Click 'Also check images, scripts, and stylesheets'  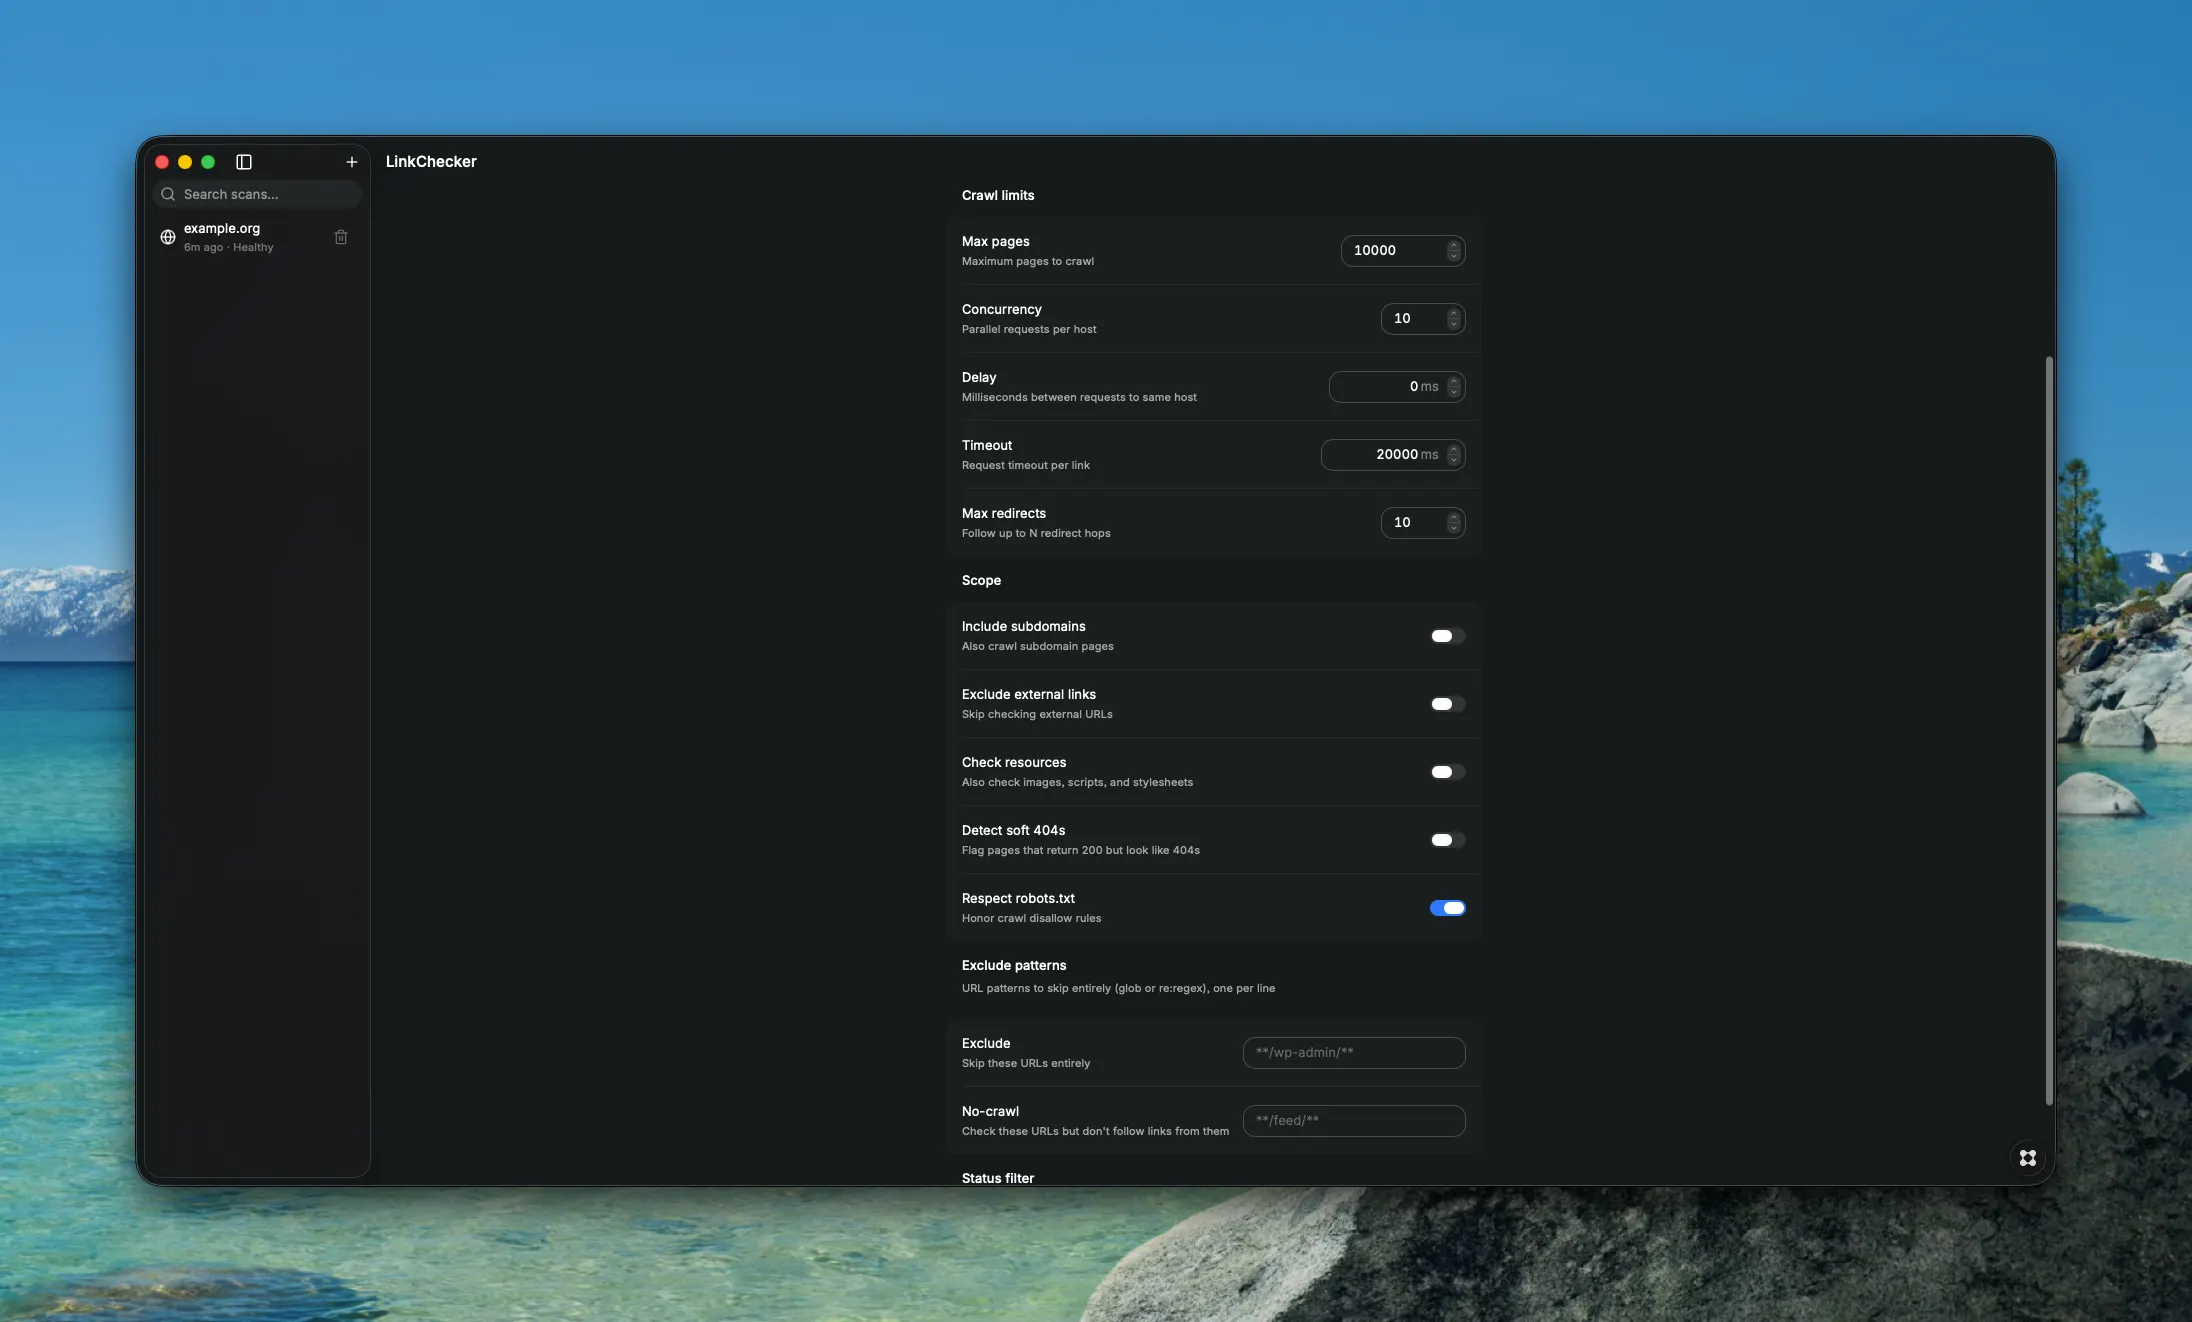[1077, 782]
